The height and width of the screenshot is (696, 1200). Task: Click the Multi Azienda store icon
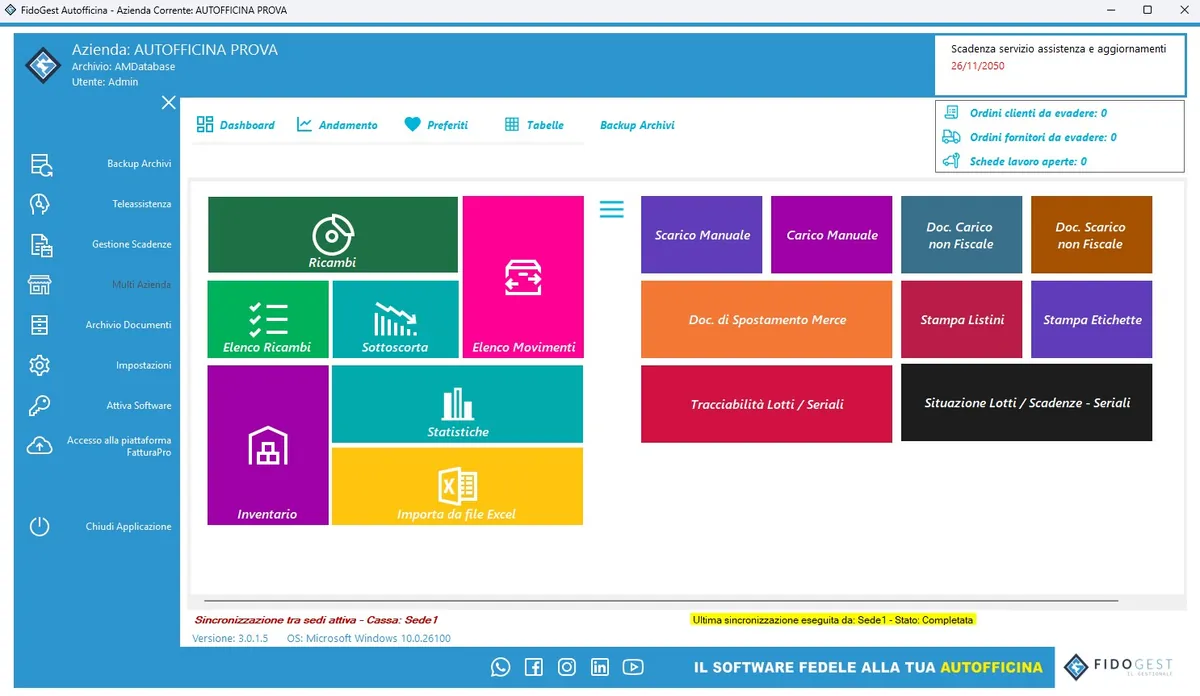point(40,285)
